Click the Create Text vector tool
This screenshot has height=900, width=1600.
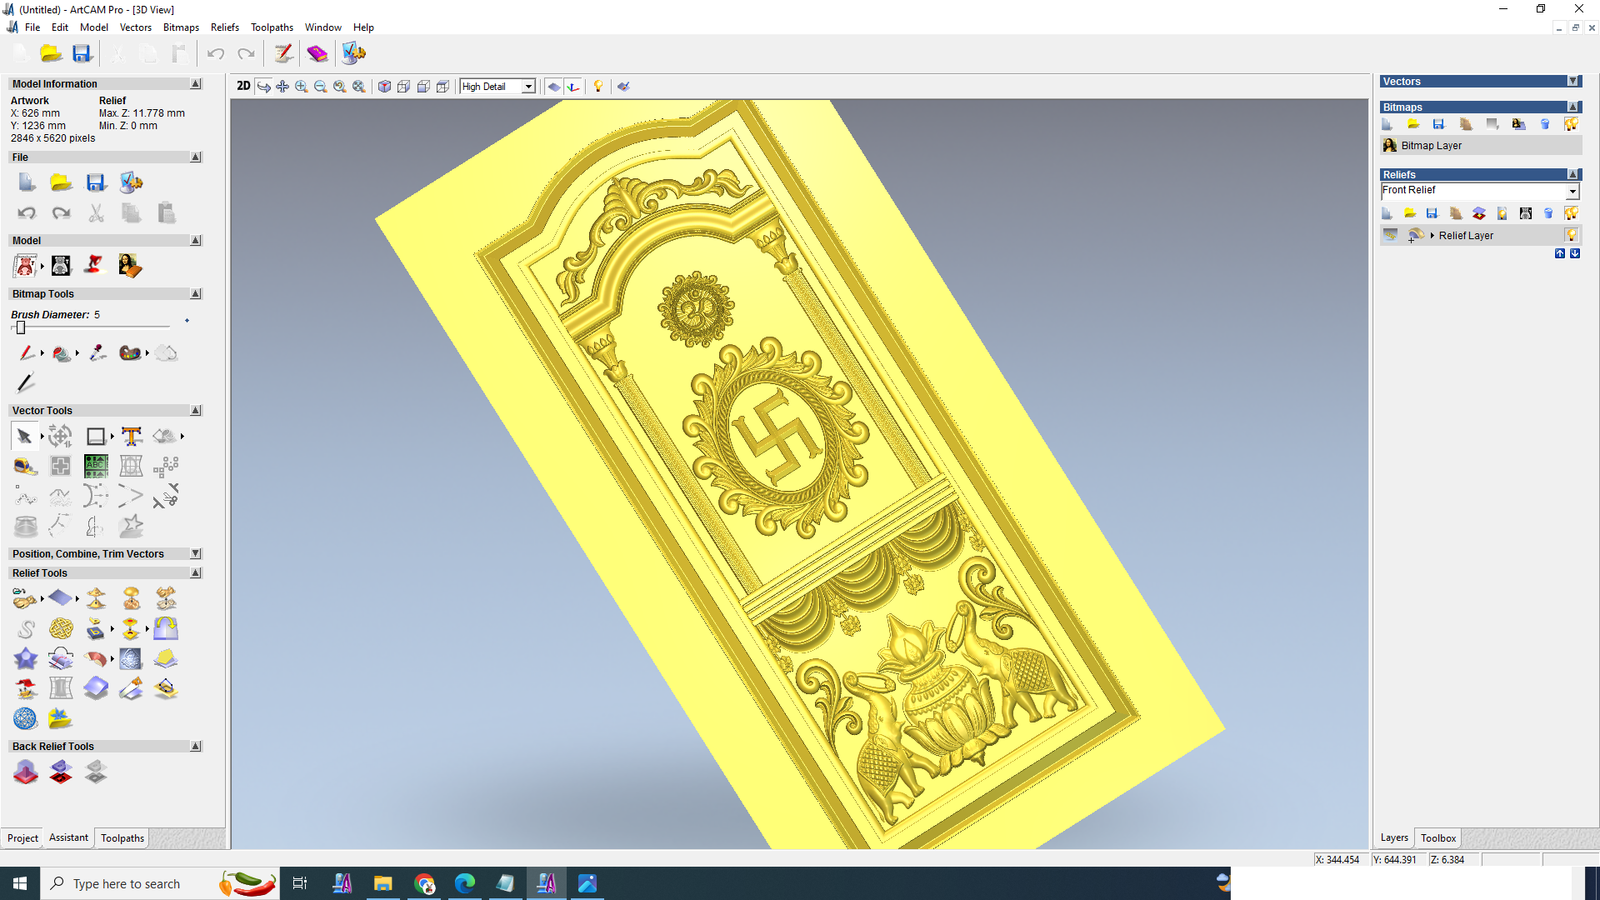[131, 436]
